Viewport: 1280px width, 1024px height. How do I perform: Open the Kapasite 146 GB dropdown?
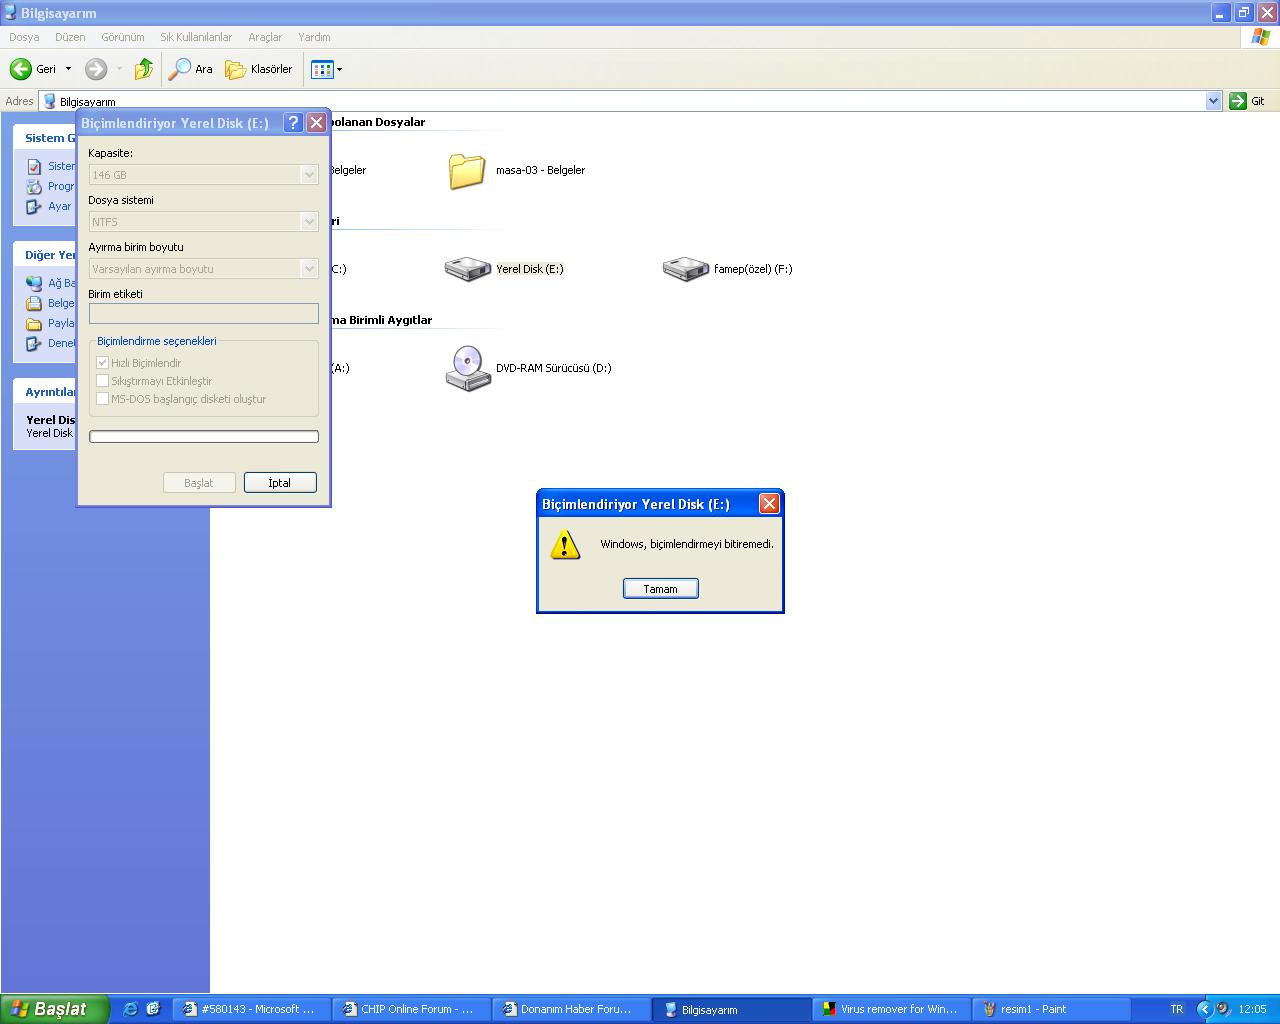[309, 175]
